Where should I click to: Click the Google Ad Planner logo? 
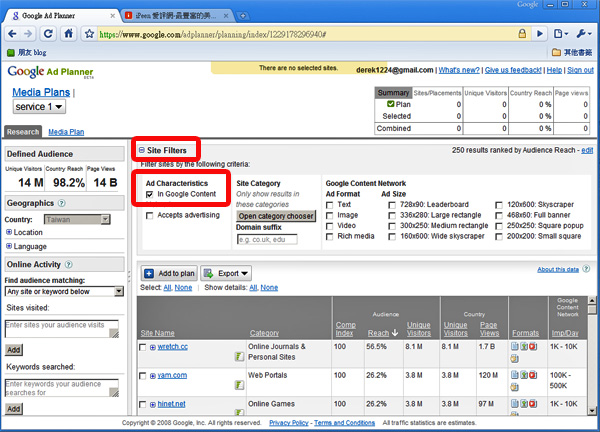(x=51, y=72)
